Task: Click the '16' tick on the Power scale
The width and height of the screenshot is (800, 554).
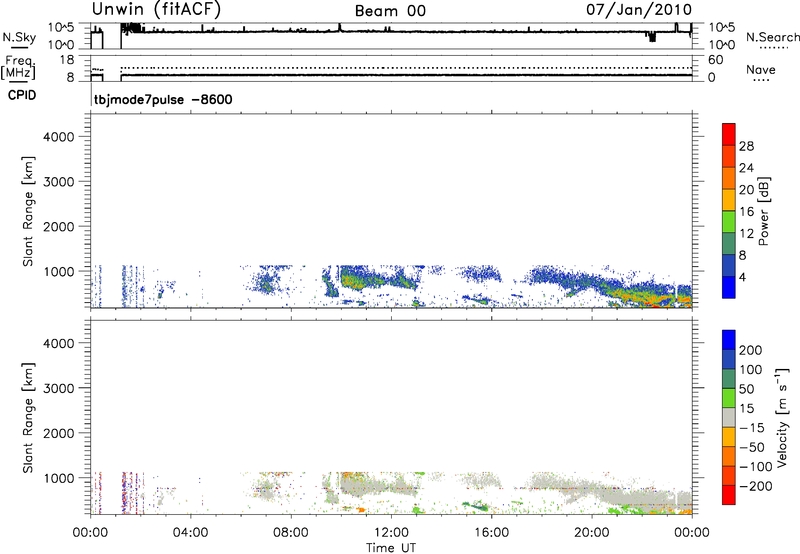Action: [x=746, y=212]
